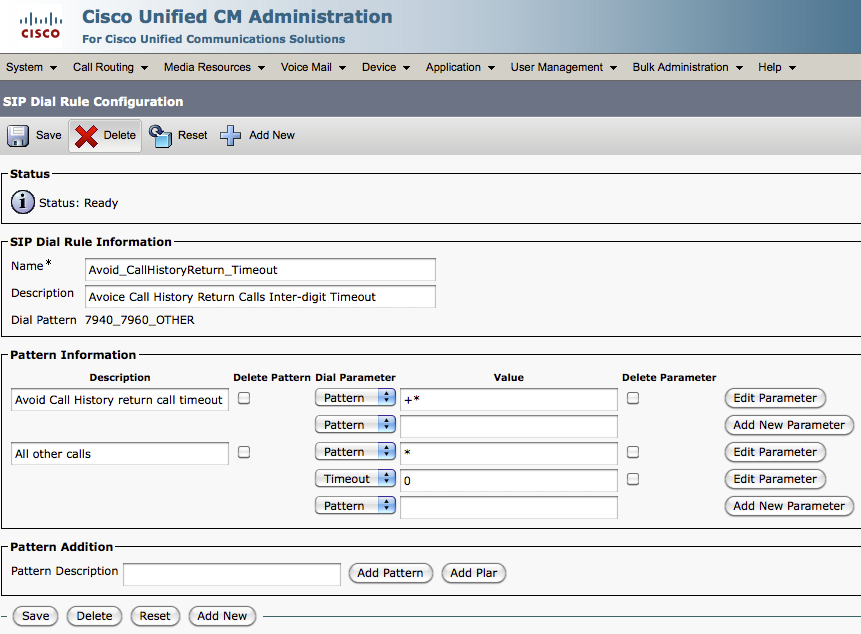Click the Timeout value field containing 0

click(x=509, y=480)
